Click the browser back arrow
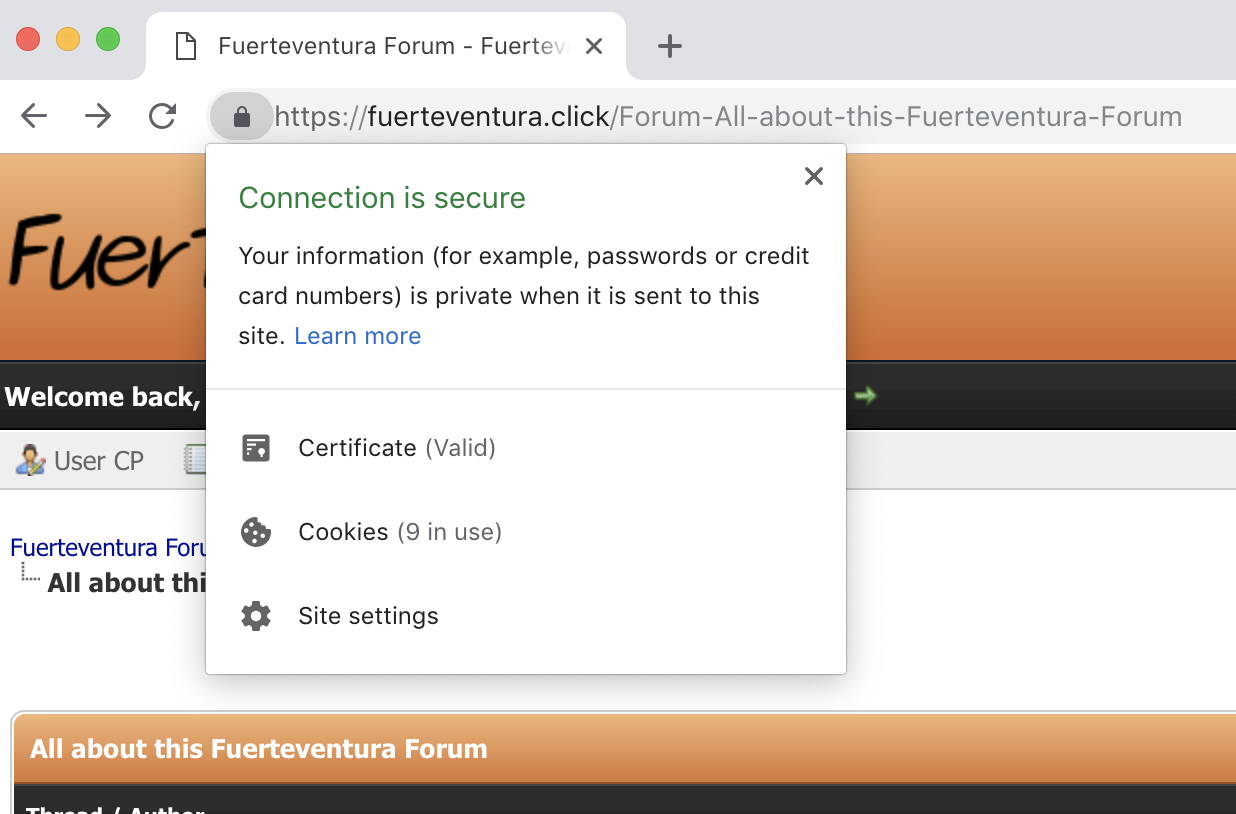This screenshot has width=1236, height=814. tap(34, 117)
